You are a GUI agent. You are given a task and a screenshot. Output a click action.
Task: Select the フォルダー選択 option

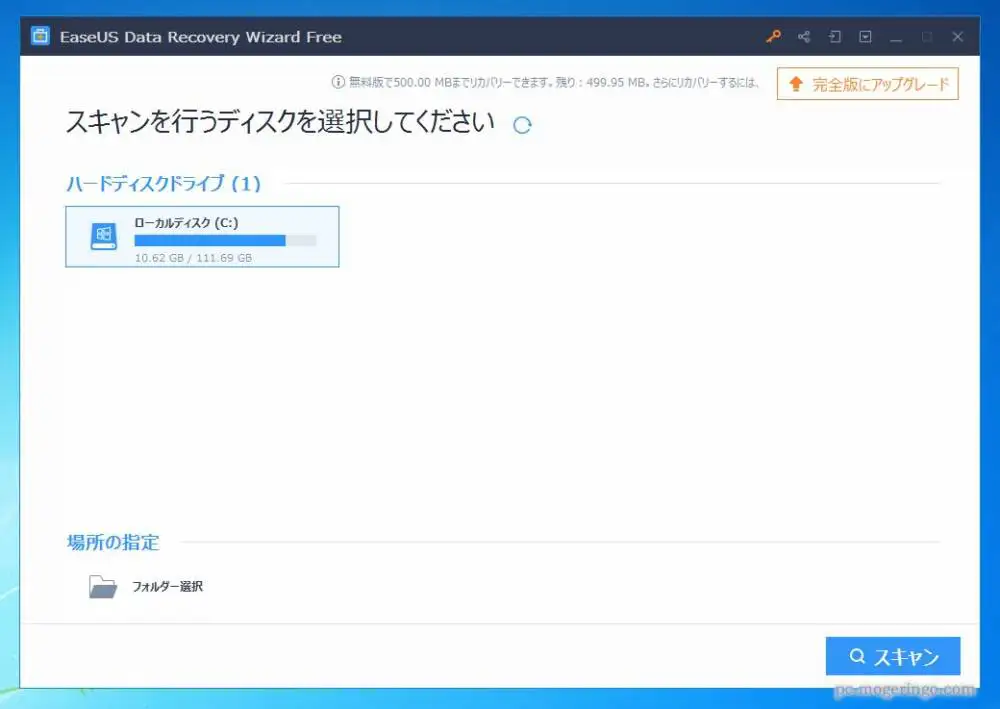pyautogui.click(x=167, y=587)
